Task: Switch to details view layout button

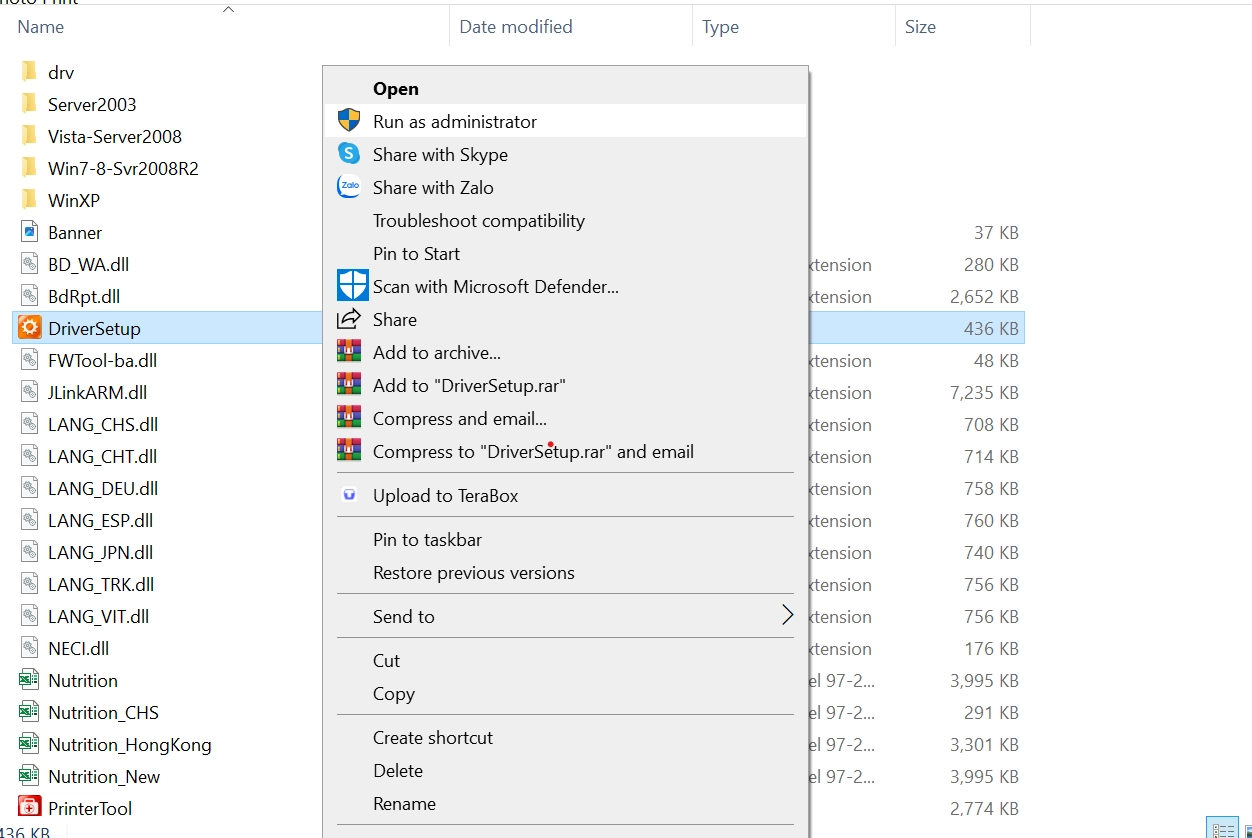Action: pos(1222,830)
